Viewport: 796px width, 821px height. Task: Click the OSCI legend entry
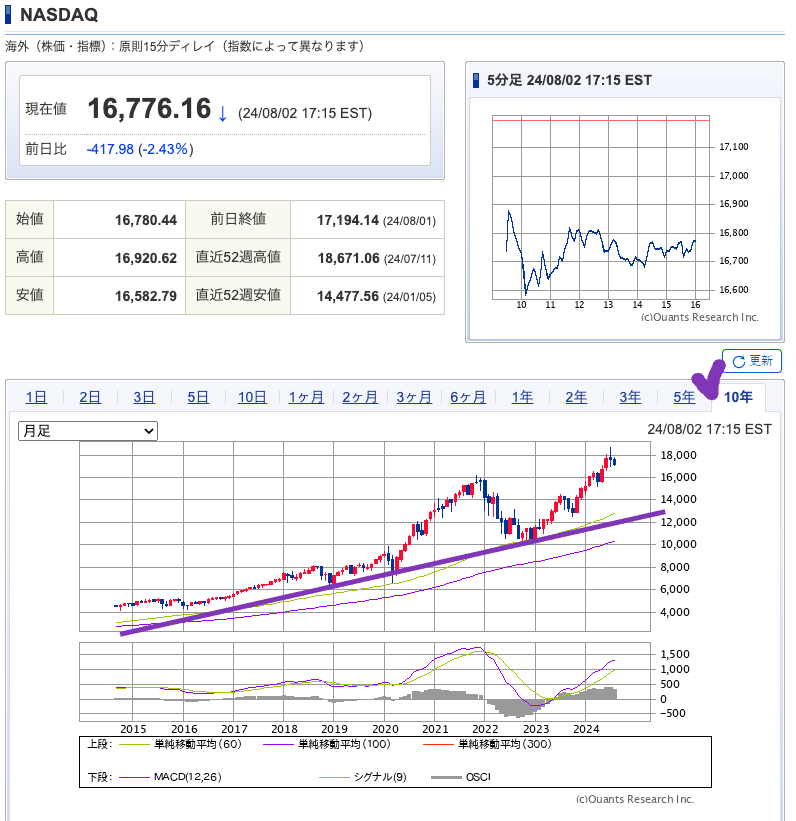[x=461, y=777]
